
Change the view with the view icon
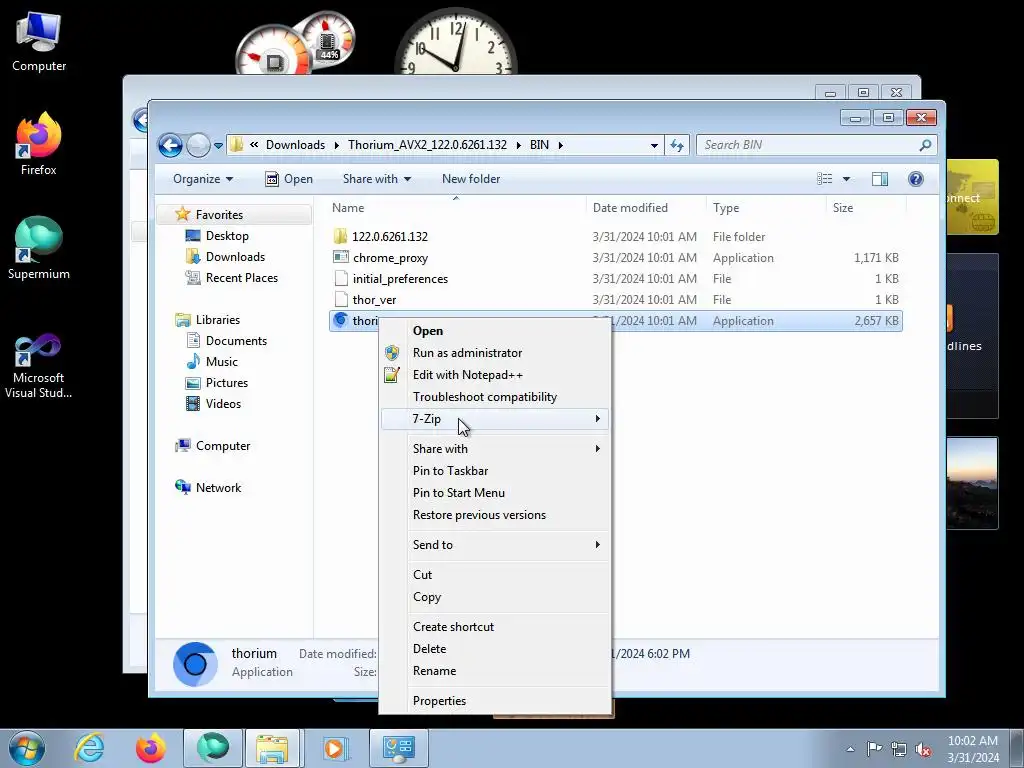825,179
